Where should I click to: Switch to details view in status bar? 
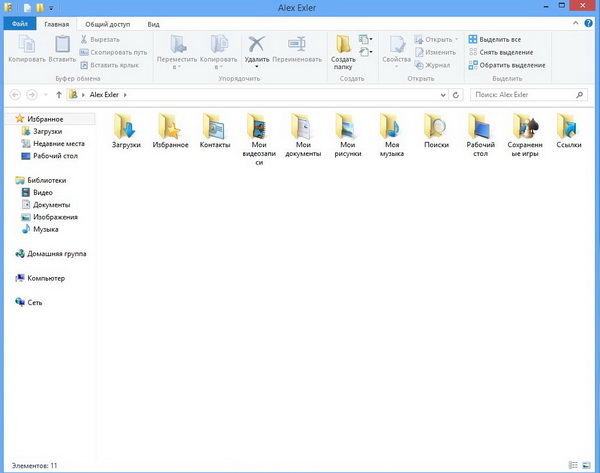tap(574, 466)
